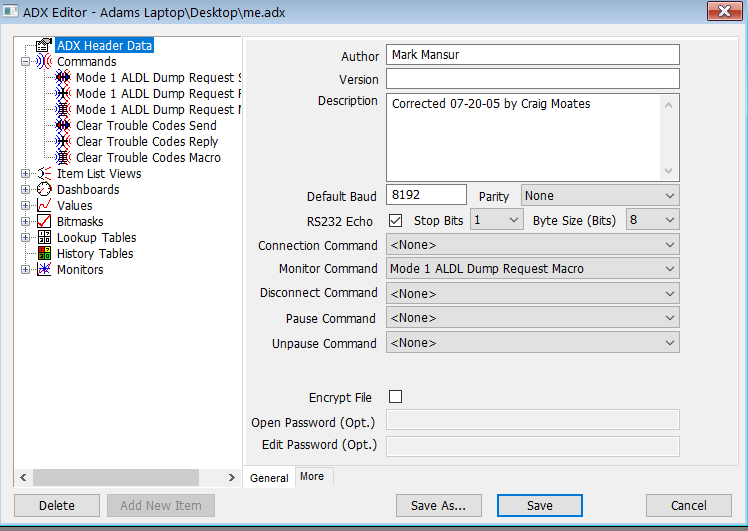Click the Cancel button
Image resolution: width=748 pixels, height=531 pixels.
[688, 505]
